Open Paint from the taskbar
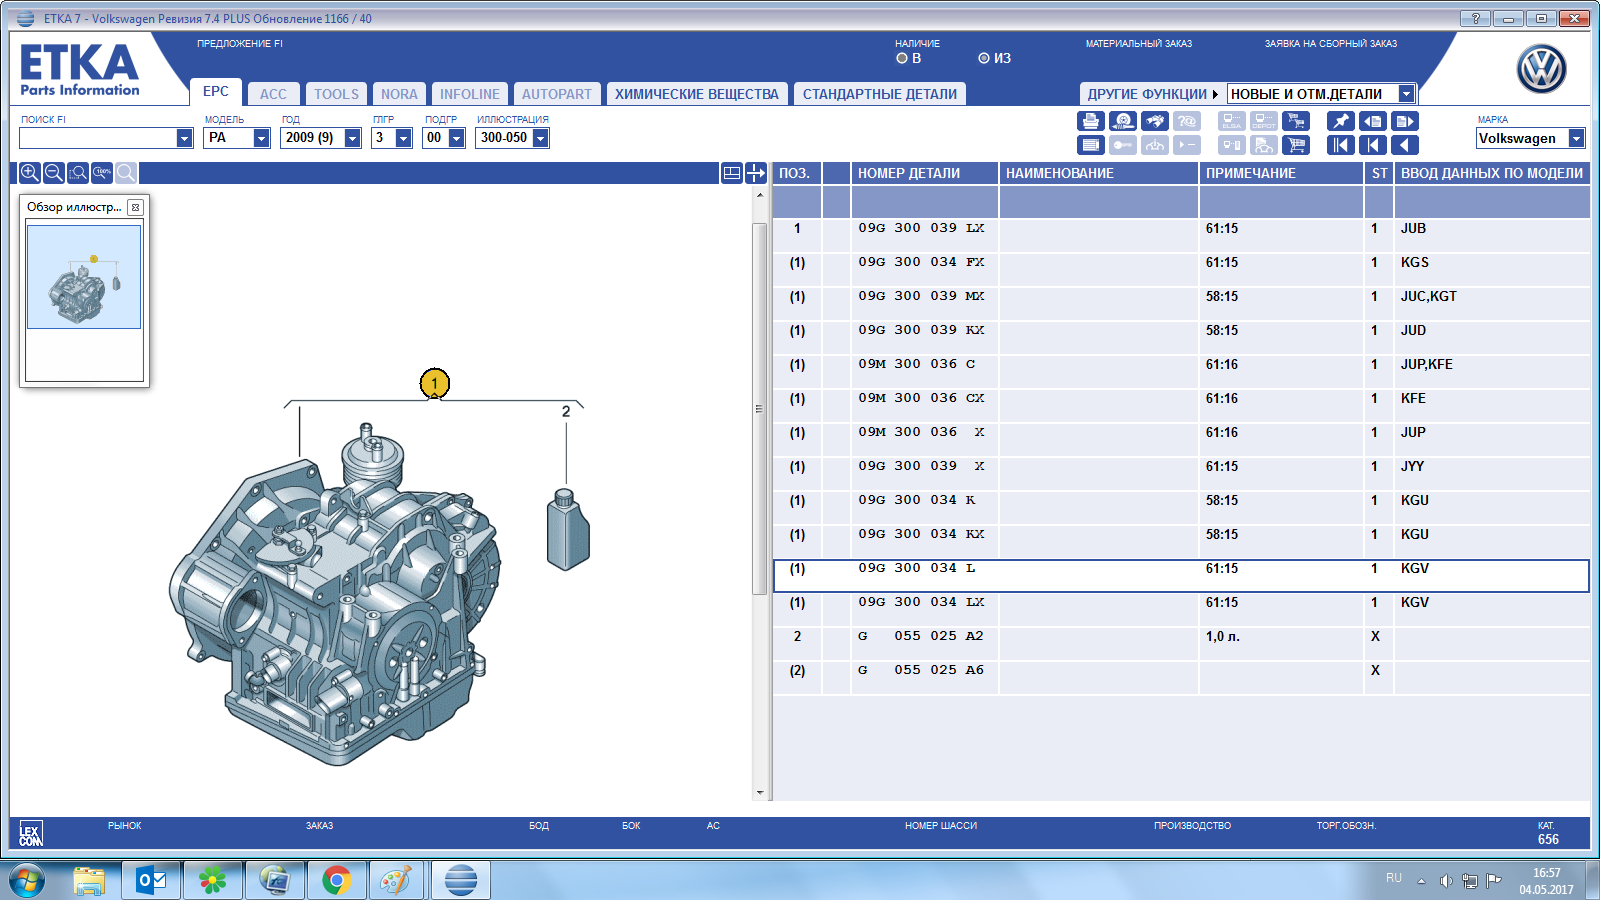1600x900 pixels. point(397,881)
